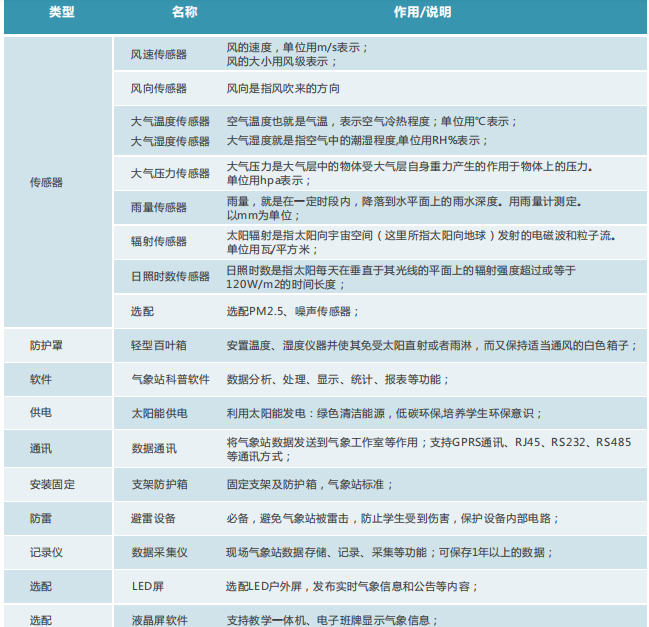Click description 风向是指风吹来的方向
Screen dimensions: 649x627
point(283,89)
